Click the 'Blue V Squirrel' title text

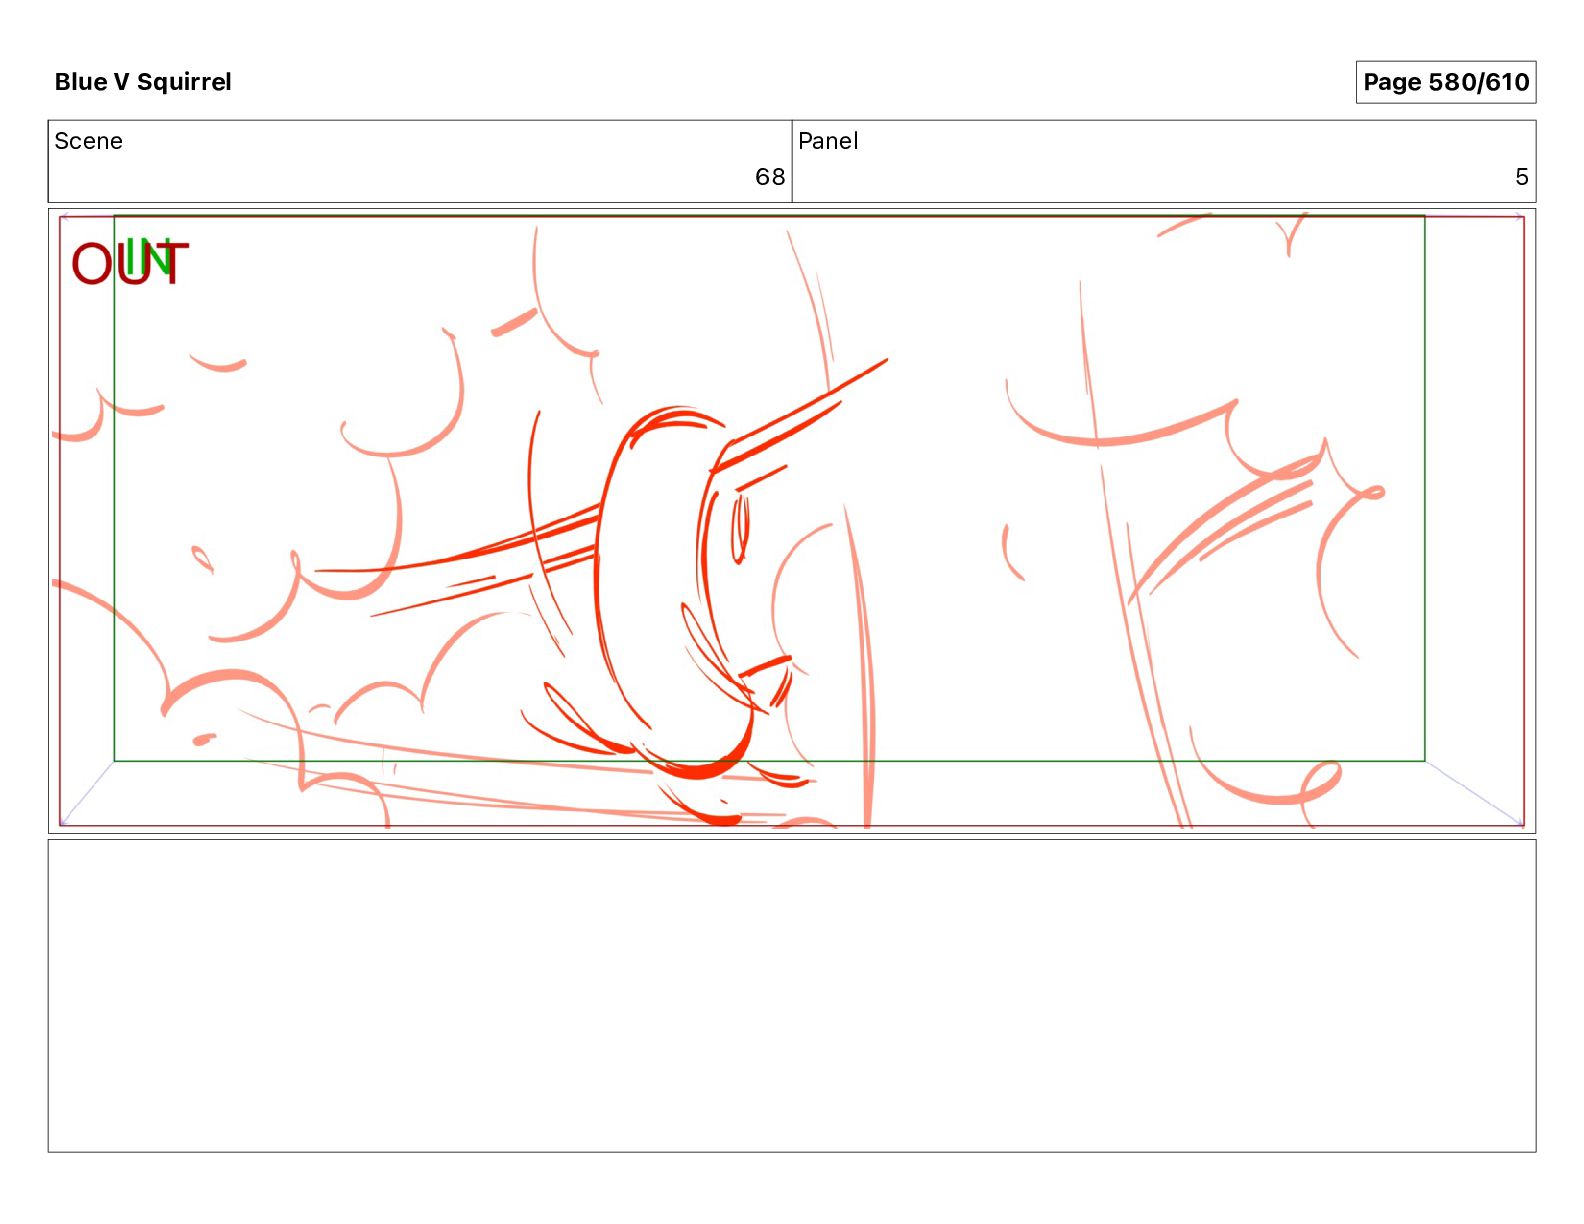(143, 82)
